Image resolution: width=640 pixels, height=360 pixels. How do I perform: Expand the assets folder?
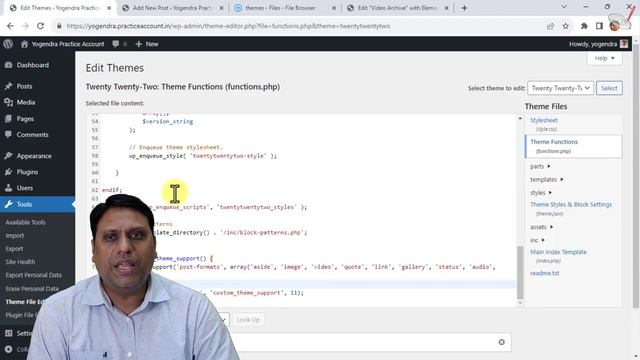point(542,227)
